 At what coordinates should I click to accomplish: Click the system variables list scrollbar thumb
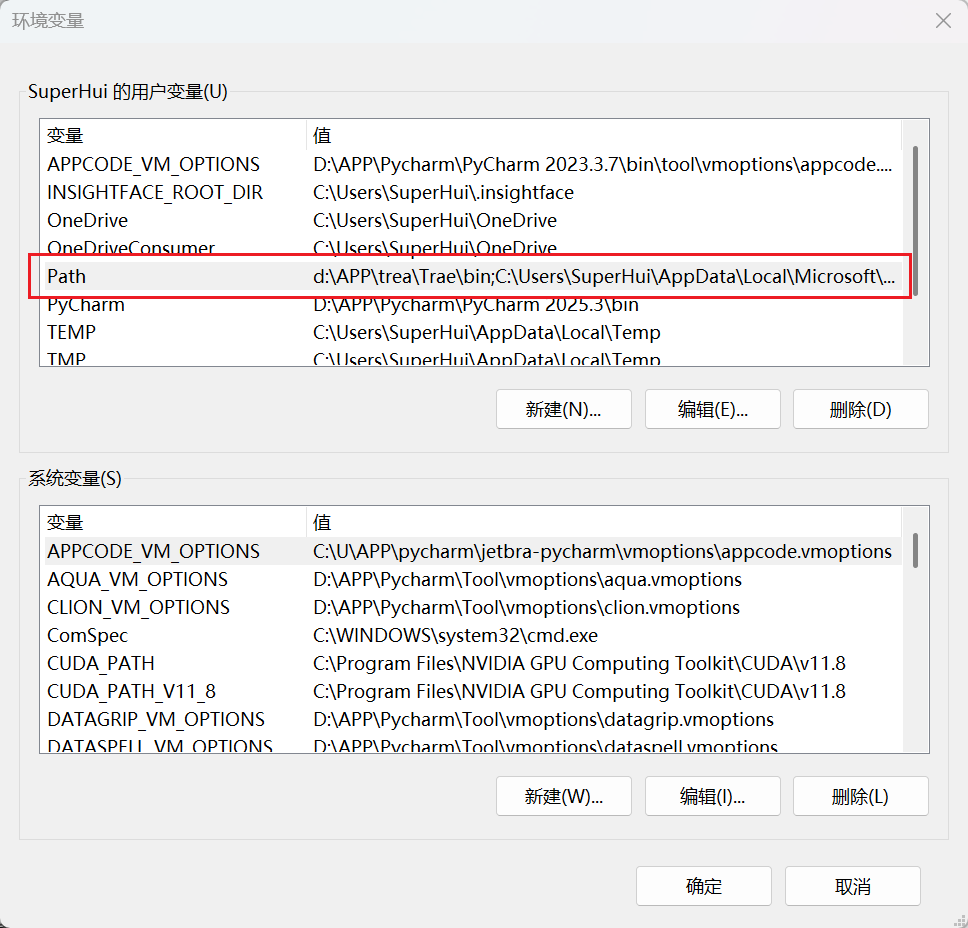(x=915, y=550)
